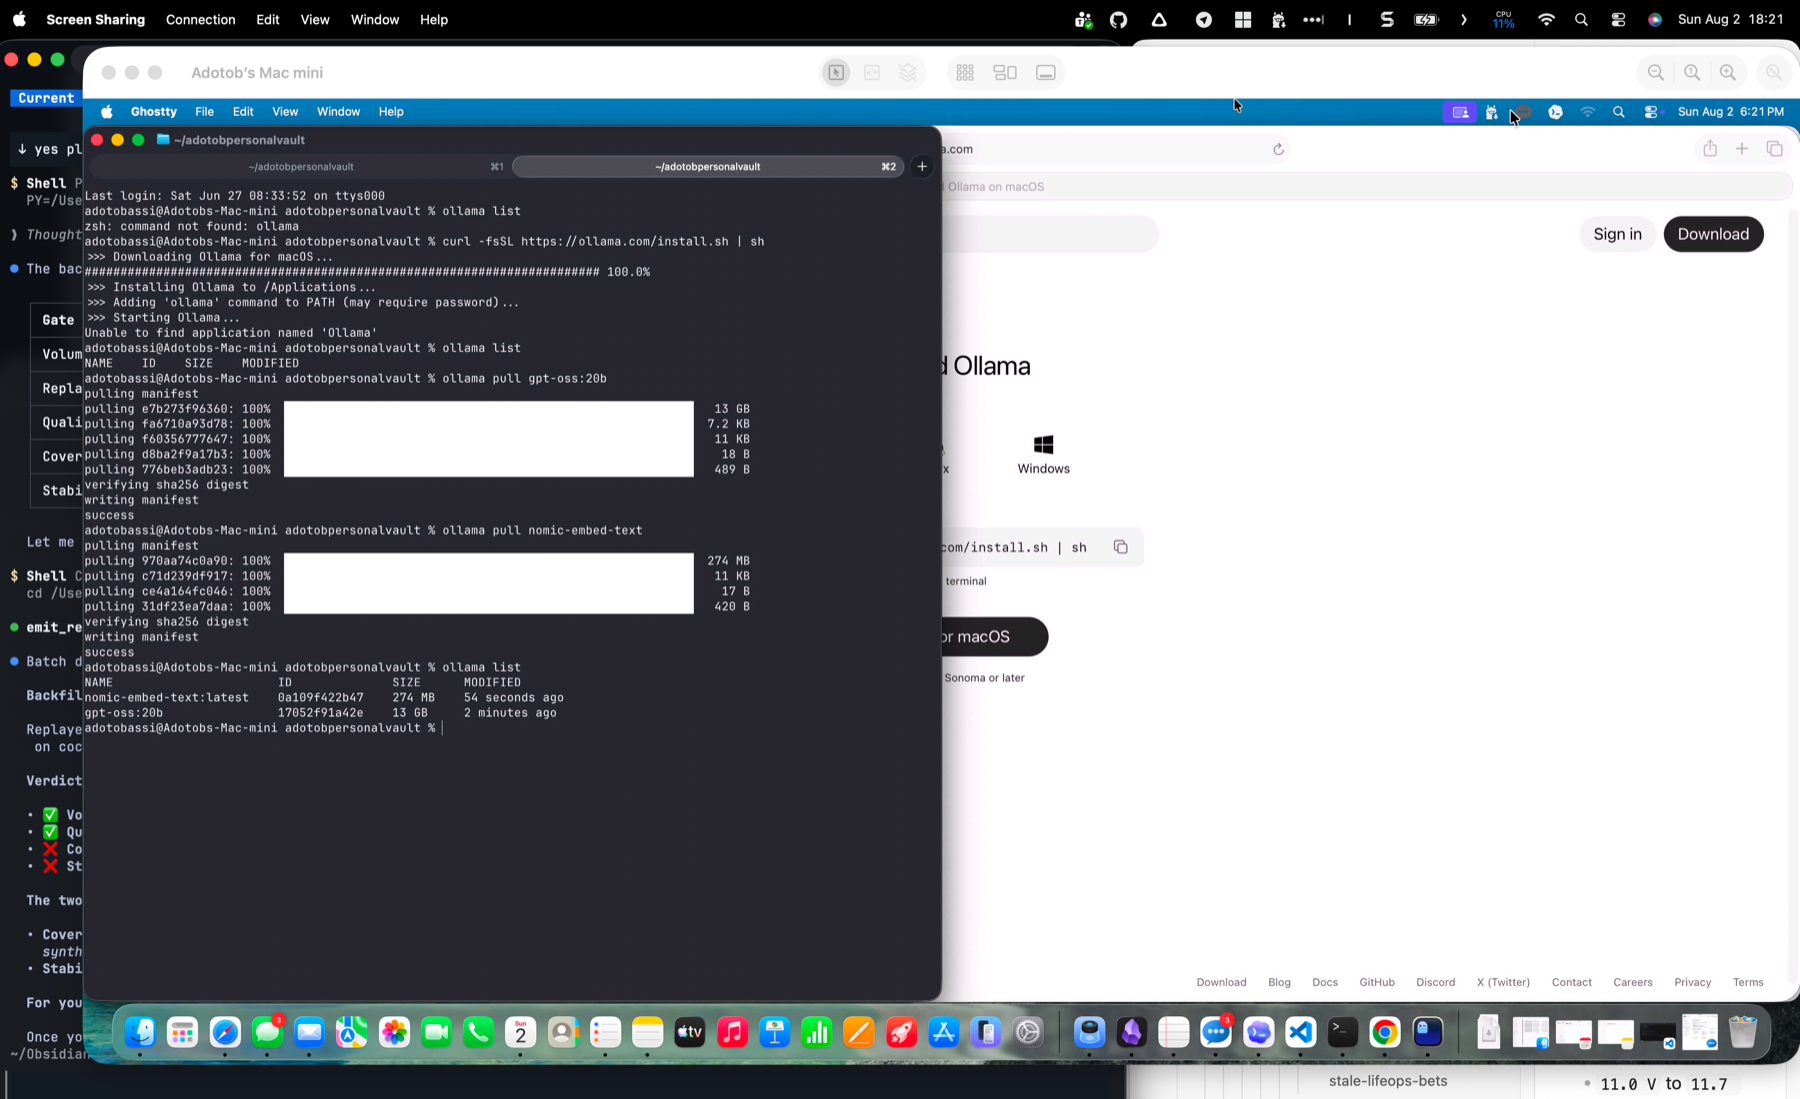
Task: Open the Careers footer link
Action: coord(1633,982)
